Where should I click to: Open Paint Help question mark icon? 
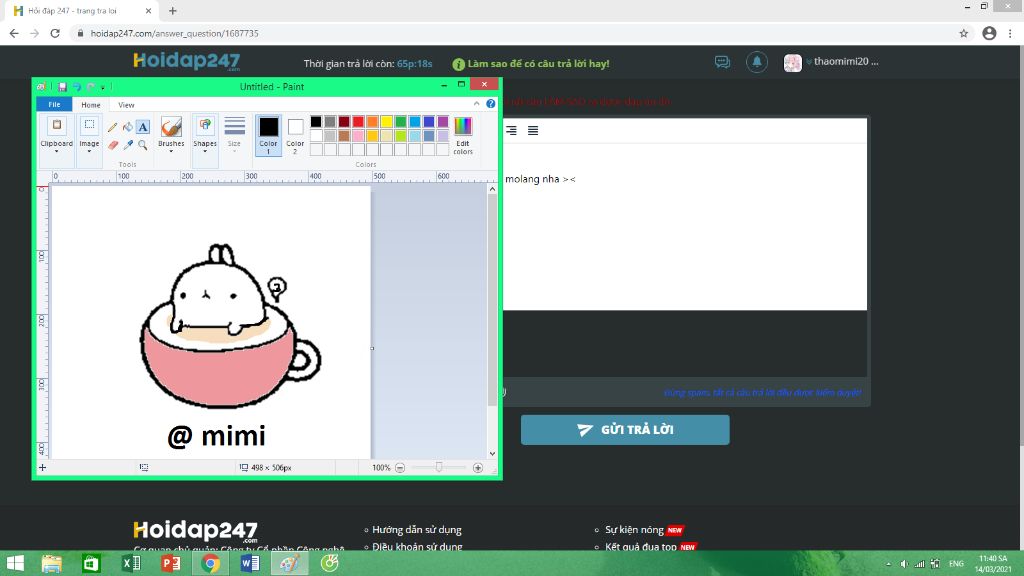490,104
